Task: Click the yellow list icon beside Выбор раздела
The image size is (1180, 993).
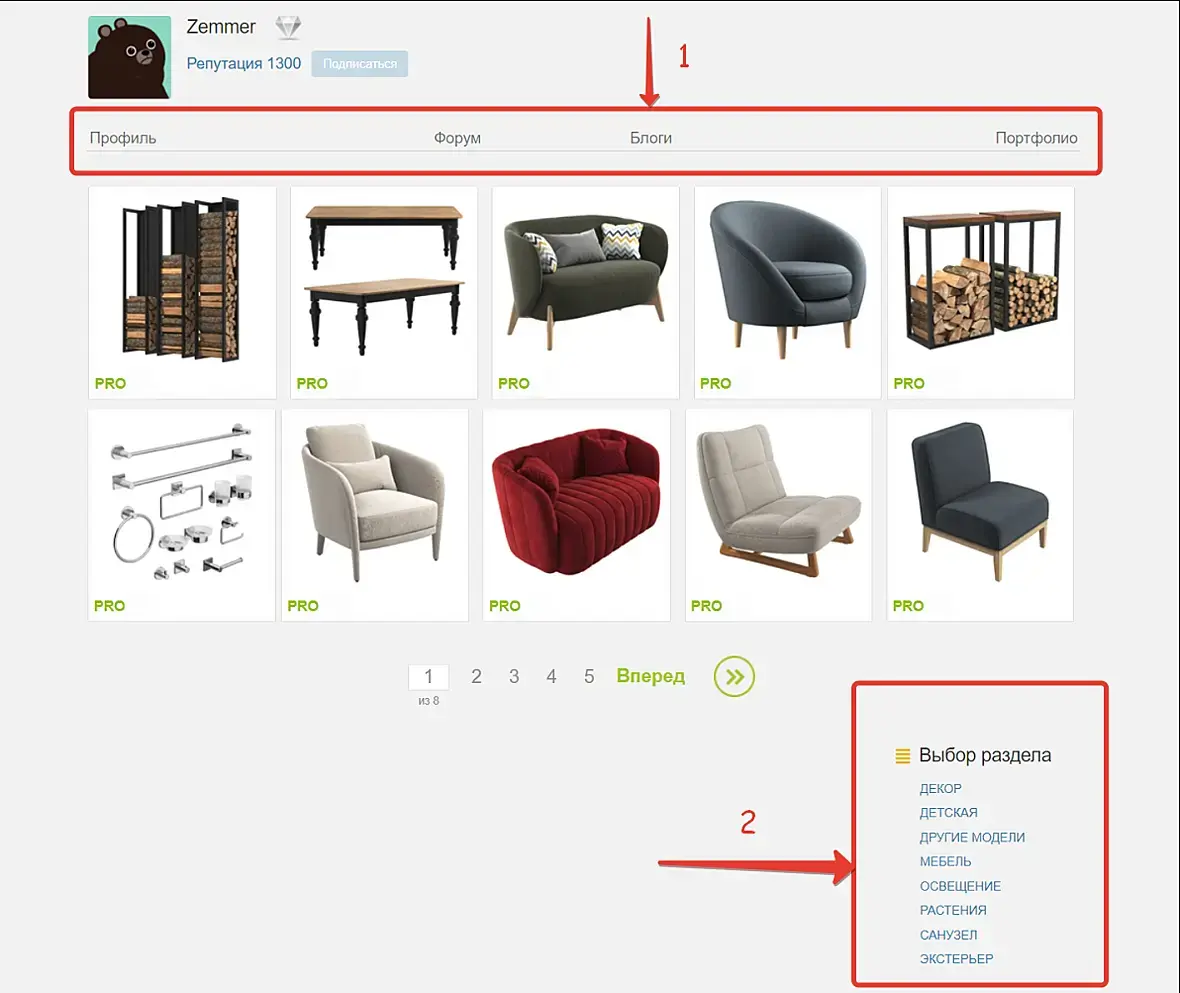Action: click(x=902, y=755)
